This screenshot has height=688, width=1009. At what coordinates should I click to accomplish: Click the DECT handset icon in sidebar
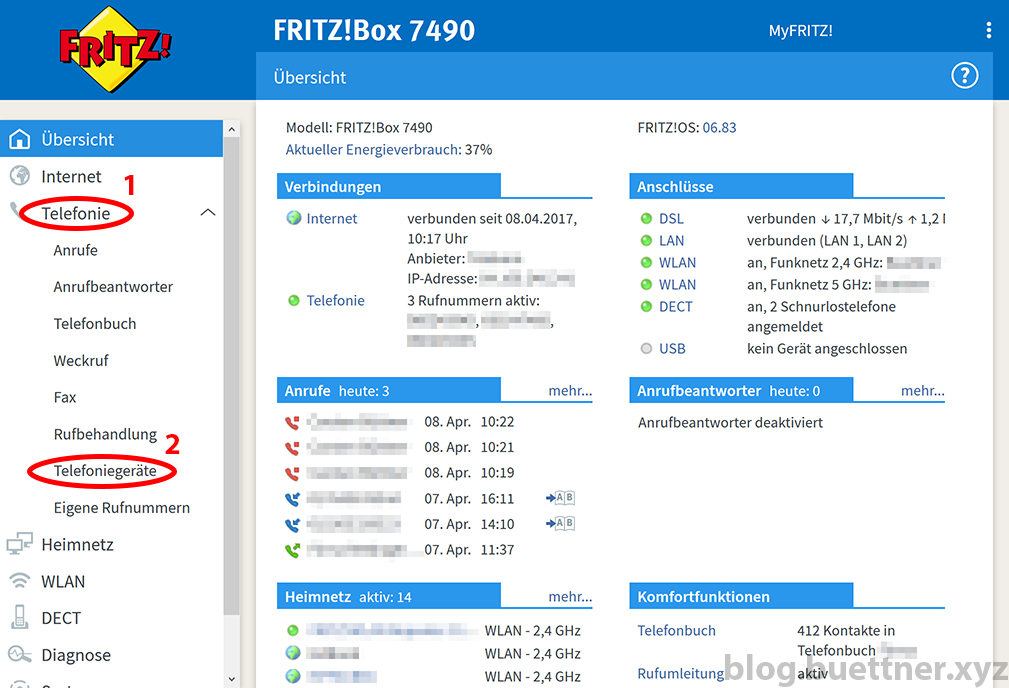(x=19, y=617)
